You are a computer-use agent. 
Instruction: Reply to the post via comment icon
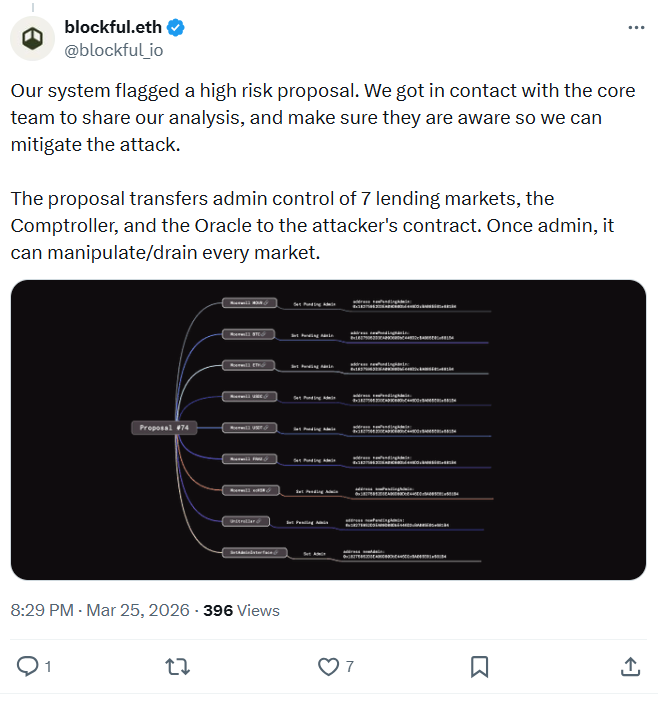point(29,666)
